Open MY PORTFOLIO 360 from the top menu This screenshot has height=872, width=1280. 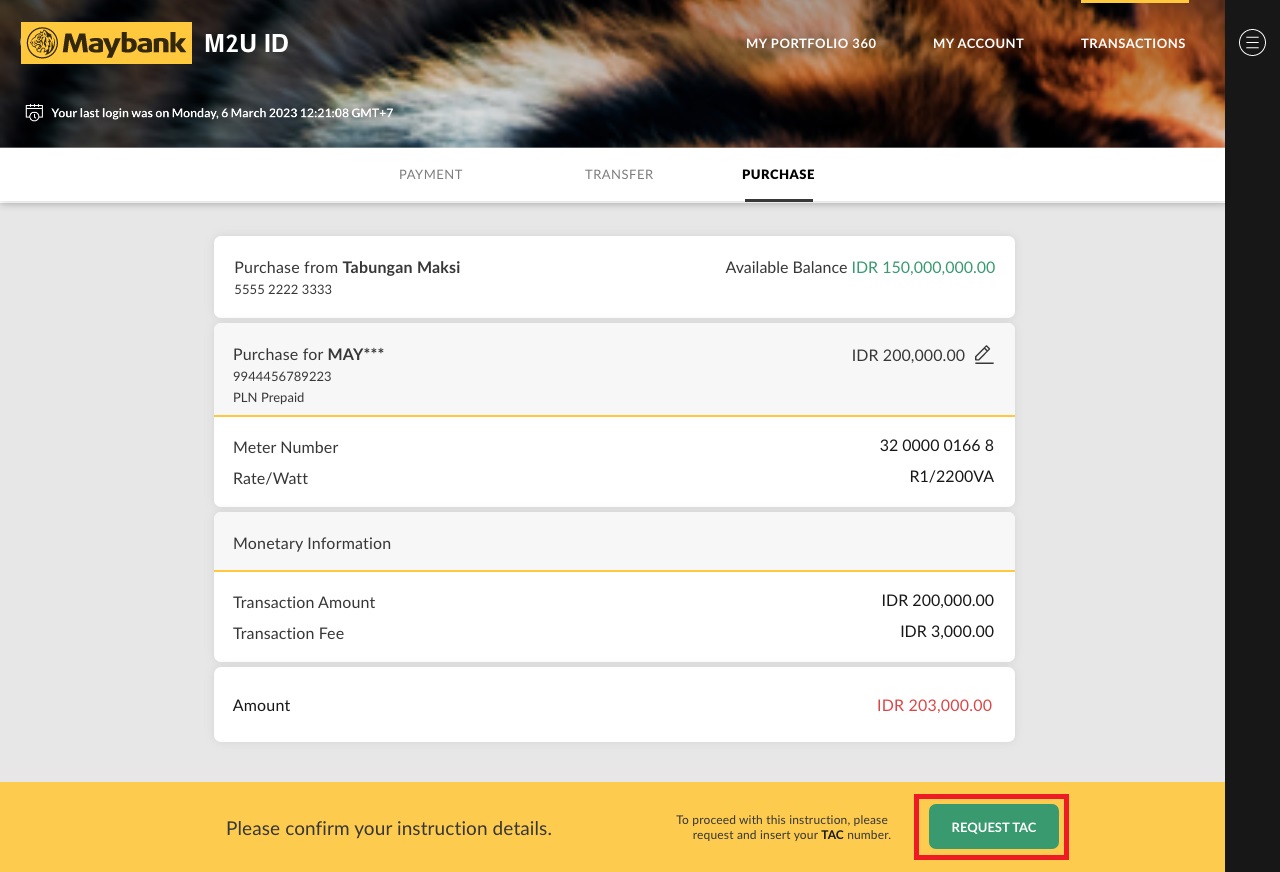(810, 43)
